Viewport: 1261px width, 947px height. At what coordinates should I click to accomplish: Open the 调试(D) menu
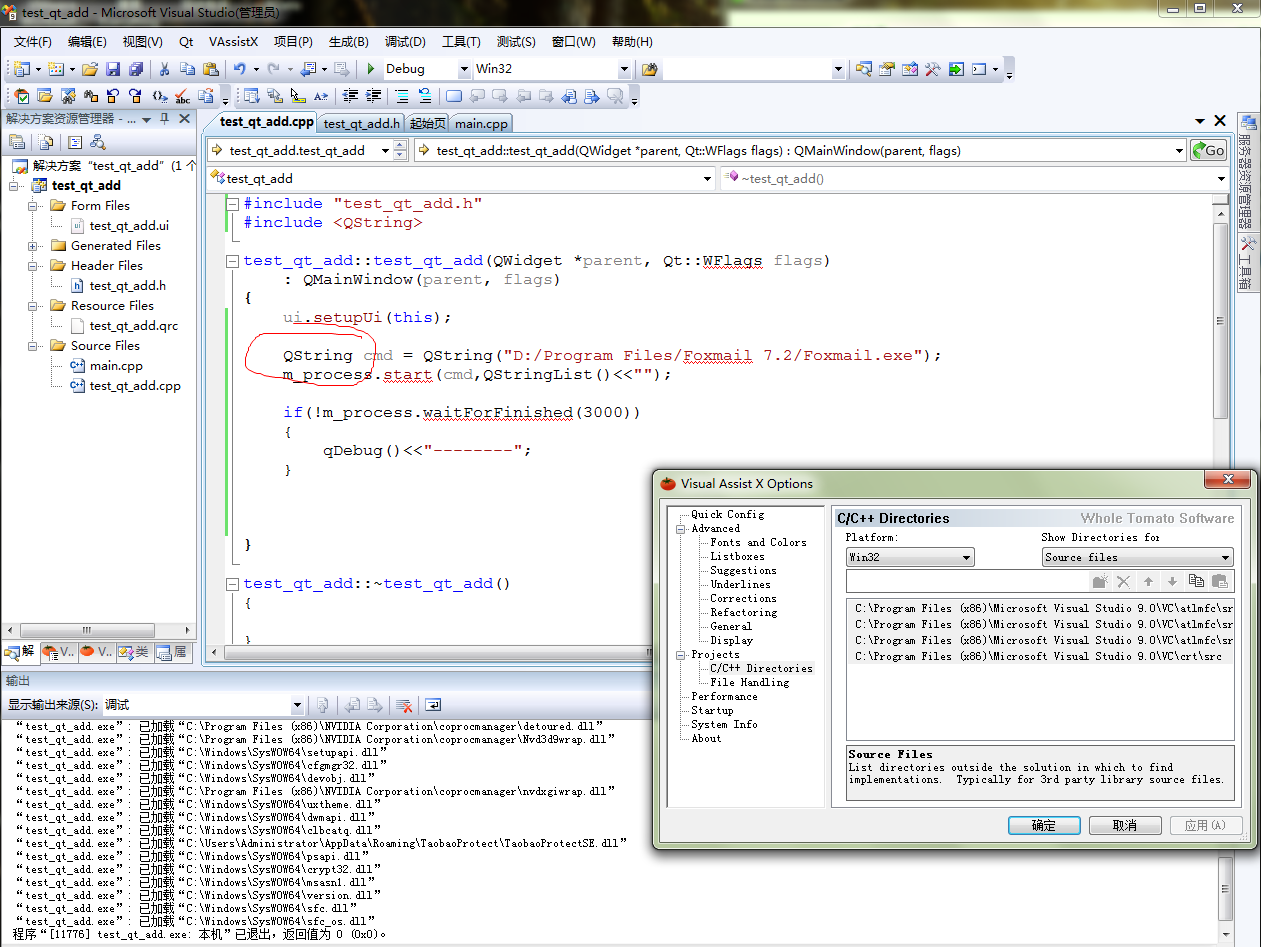[405, 42]
